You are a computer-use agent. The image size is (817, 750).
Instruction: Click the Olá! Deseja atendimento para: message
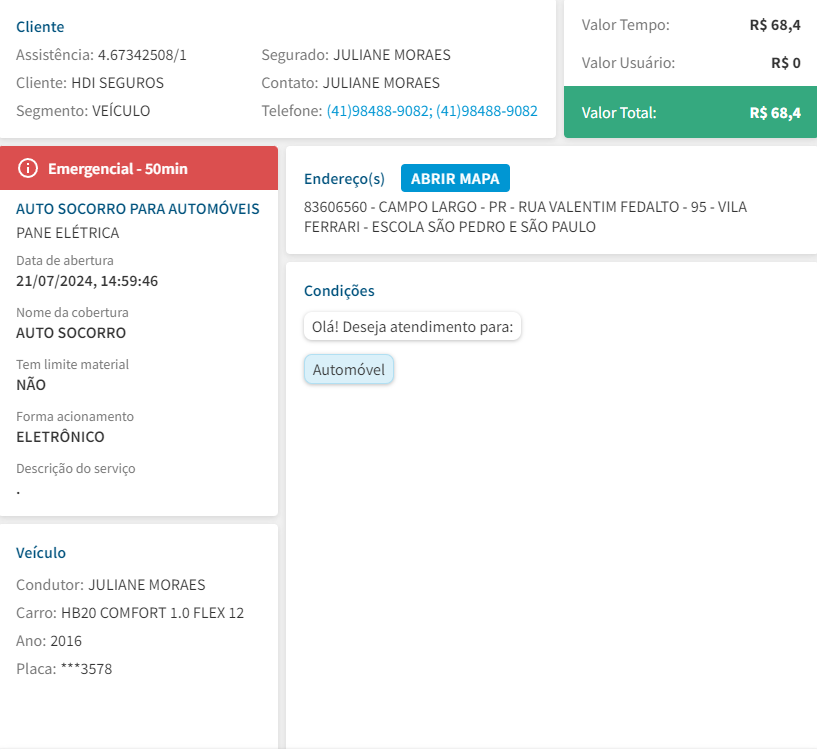tap(412, 326)
